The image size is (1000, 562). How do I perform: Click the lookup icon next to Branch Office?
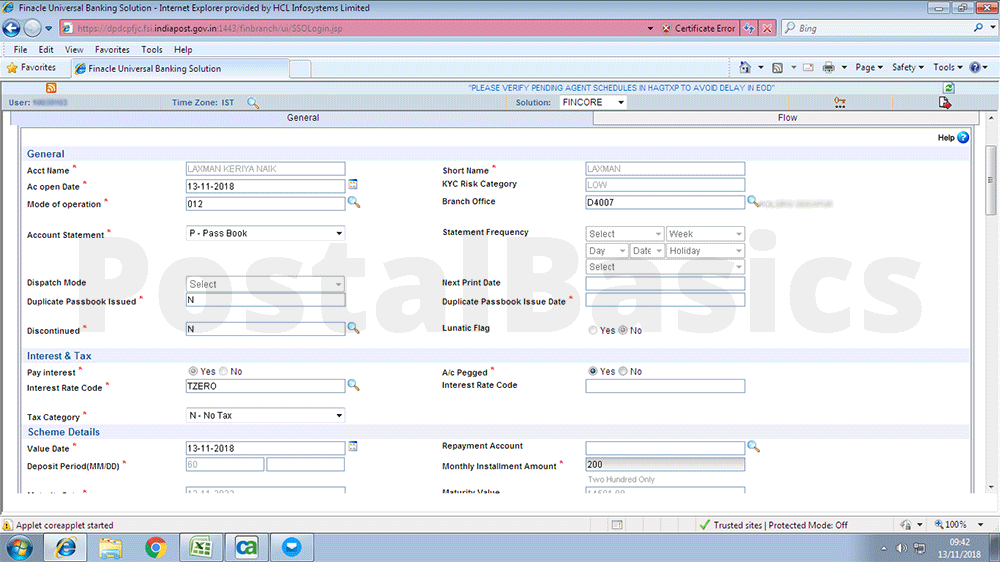pyautogui.click(x=753, y=201)
